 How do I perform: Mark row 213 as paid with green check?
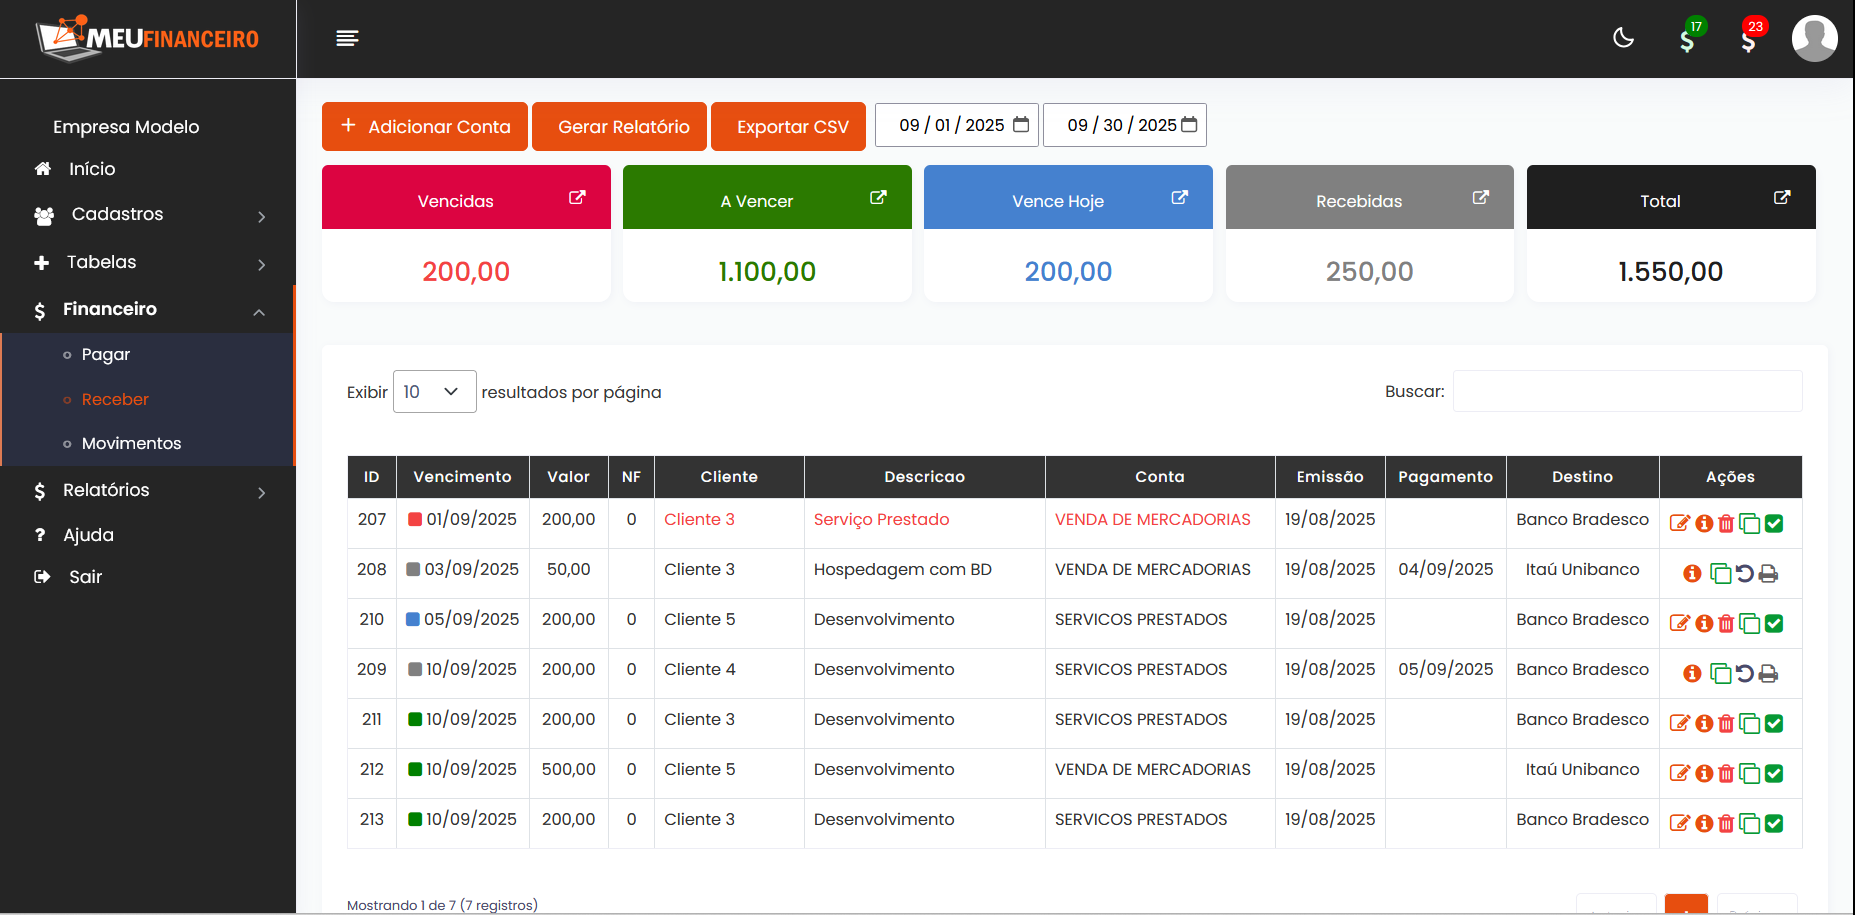click(x=1774, y=823)
